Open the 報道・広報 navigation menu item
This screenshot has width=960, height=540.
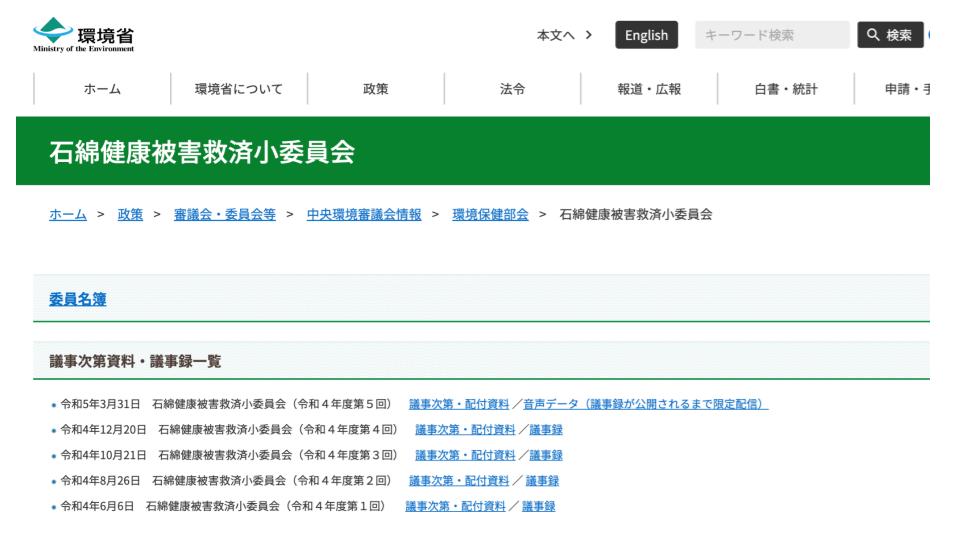point(649,89)
